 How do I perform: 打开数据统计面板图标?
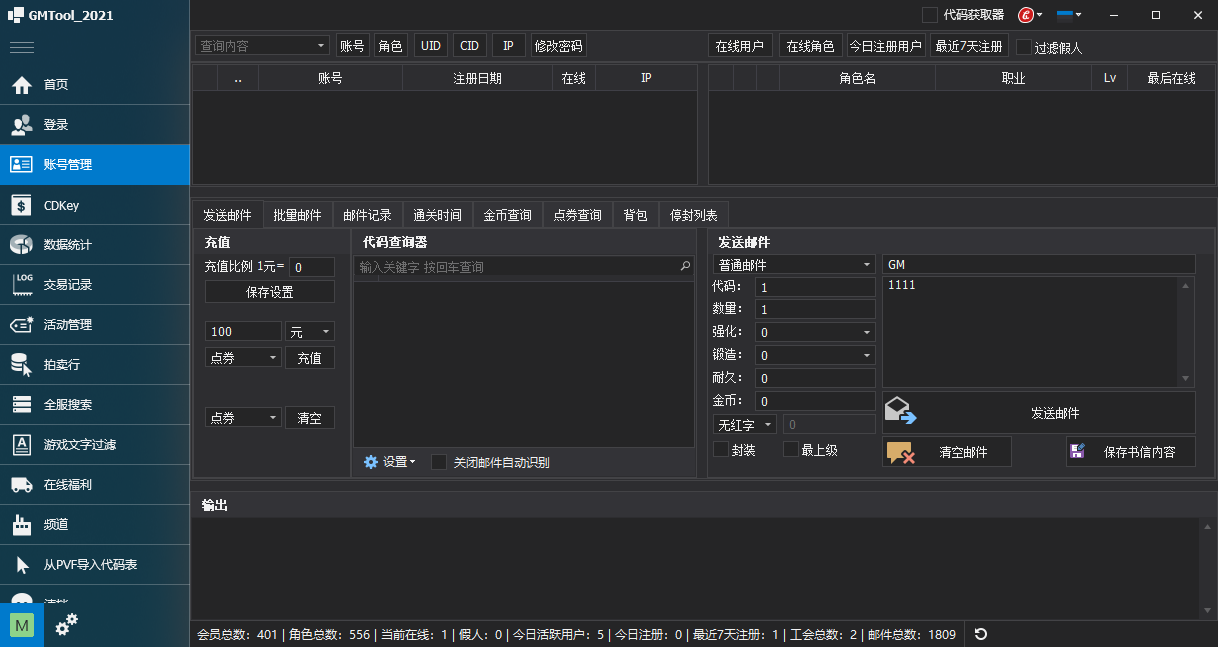22,245
